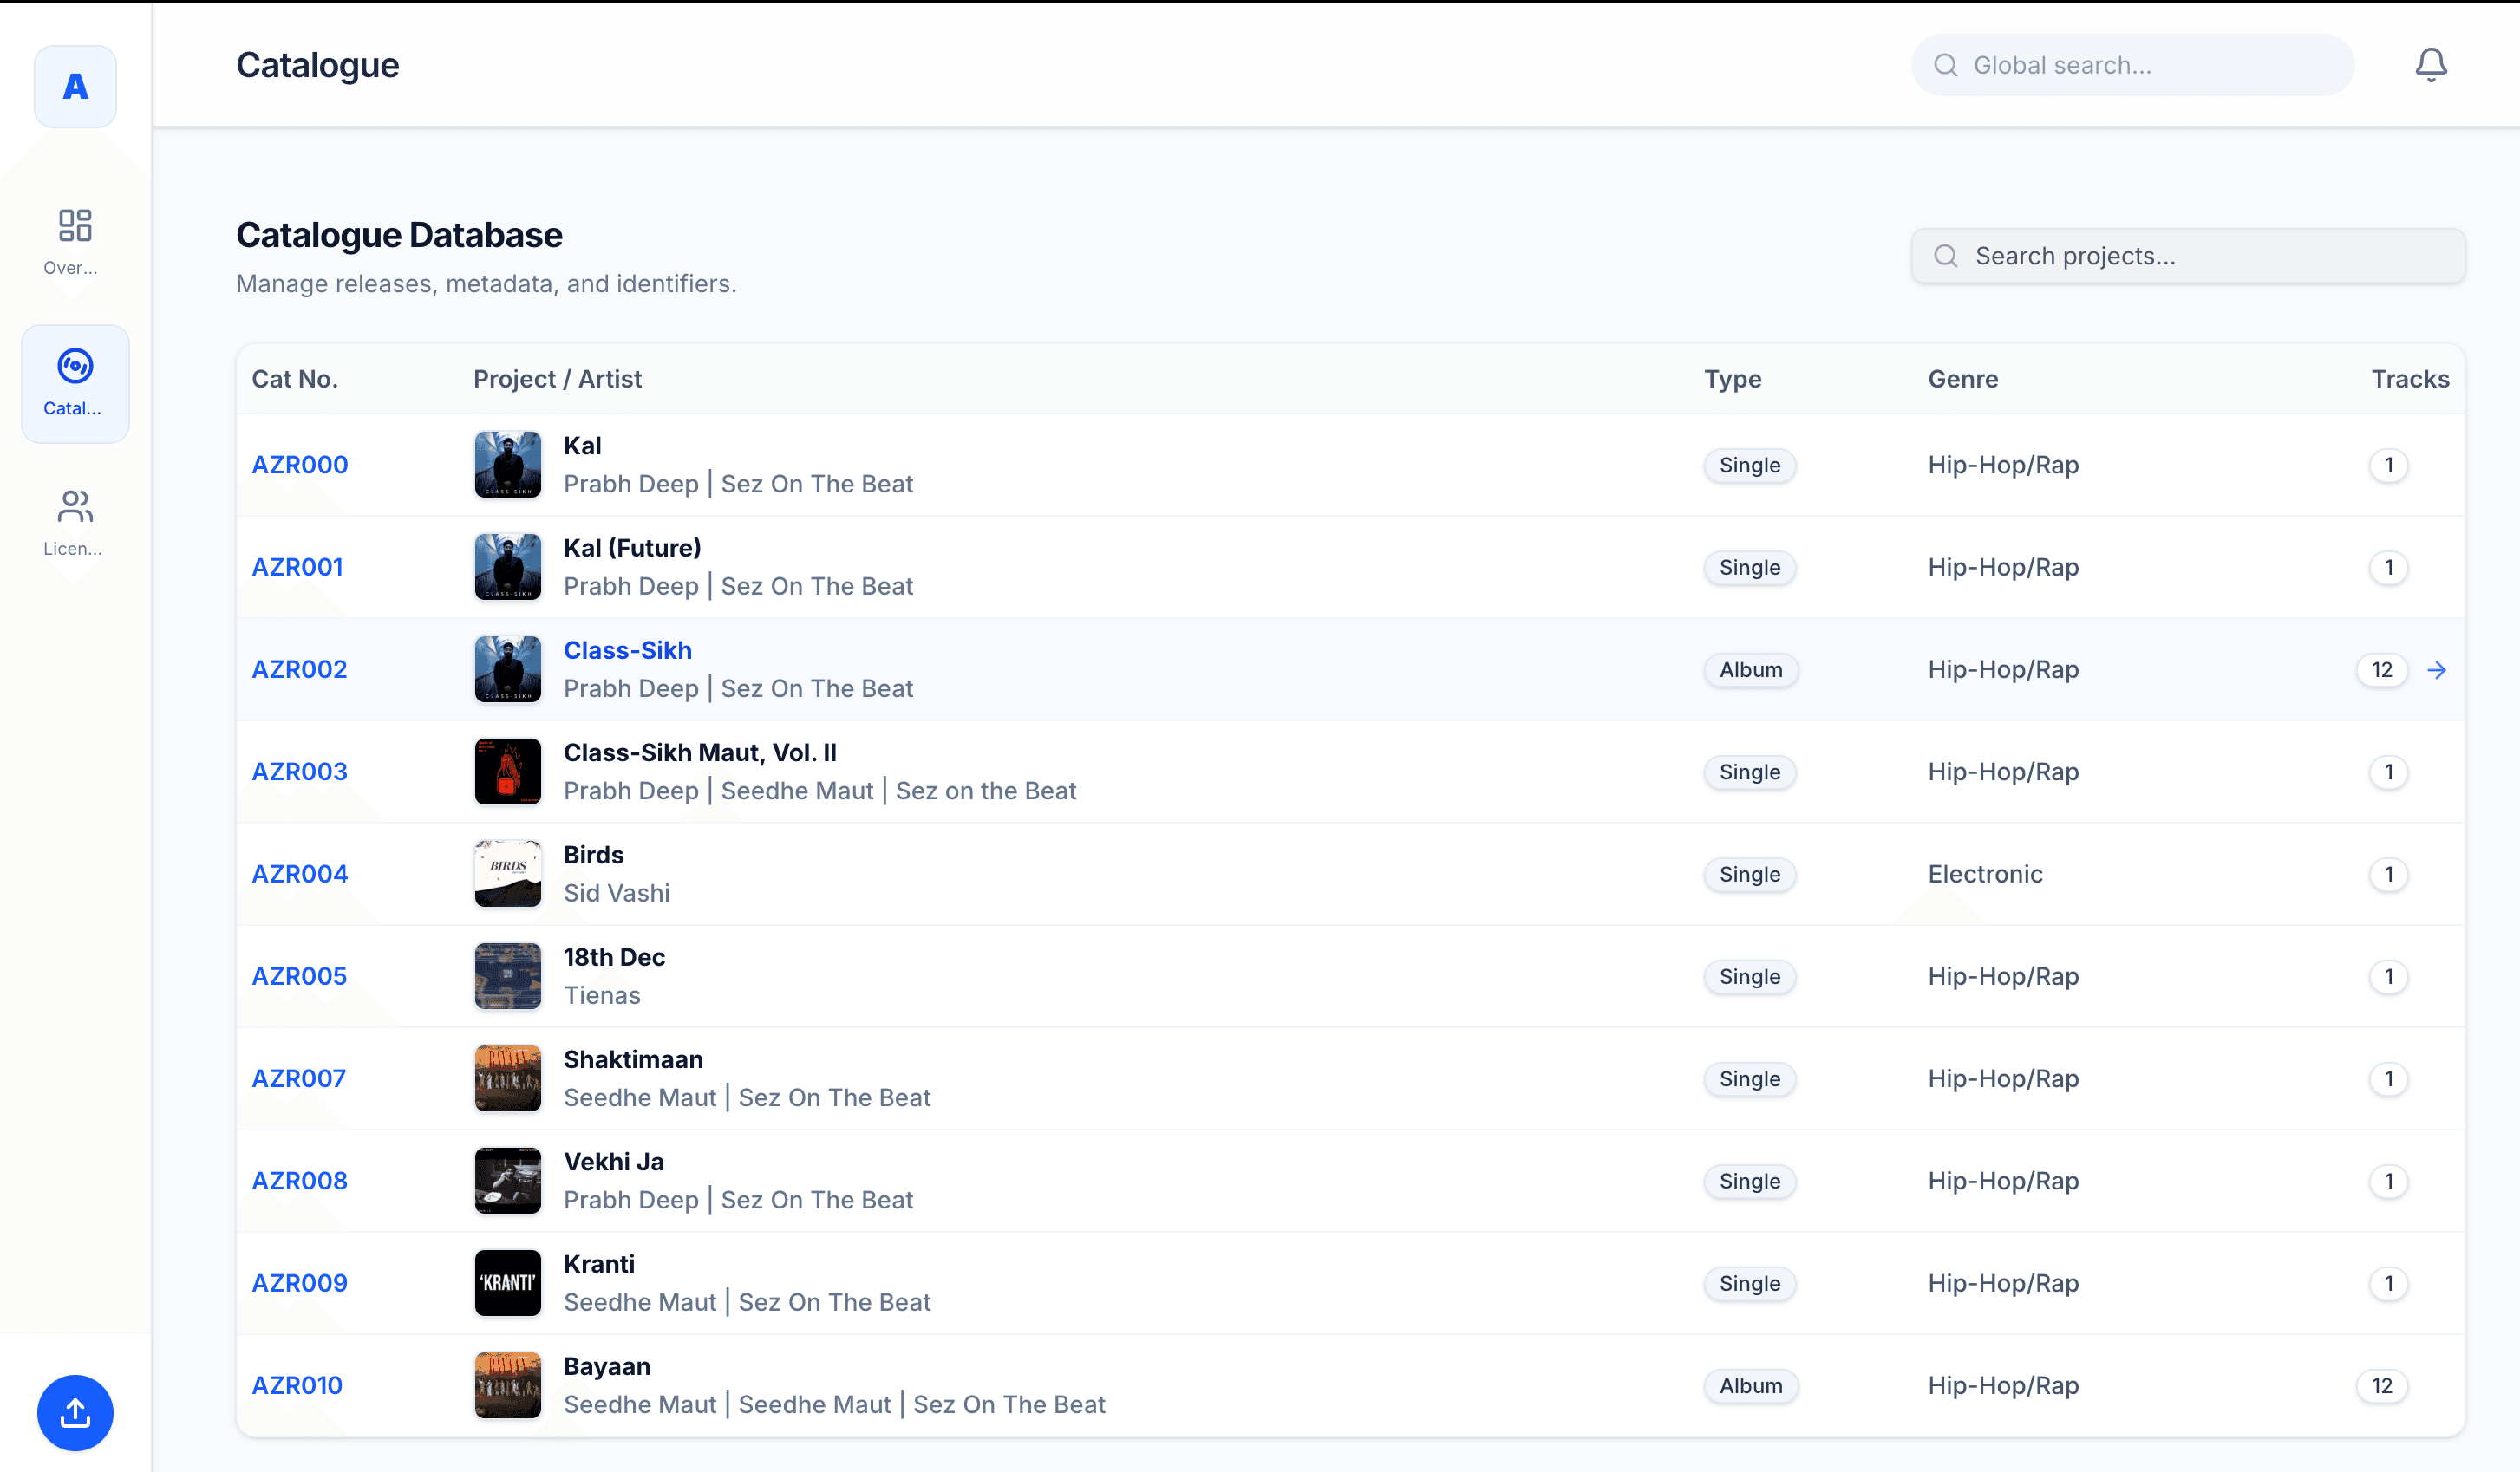Viewport: 2520px width, 1472px height.
Task: Open release AZR000 via its link
Action: [x=299, y=464]
